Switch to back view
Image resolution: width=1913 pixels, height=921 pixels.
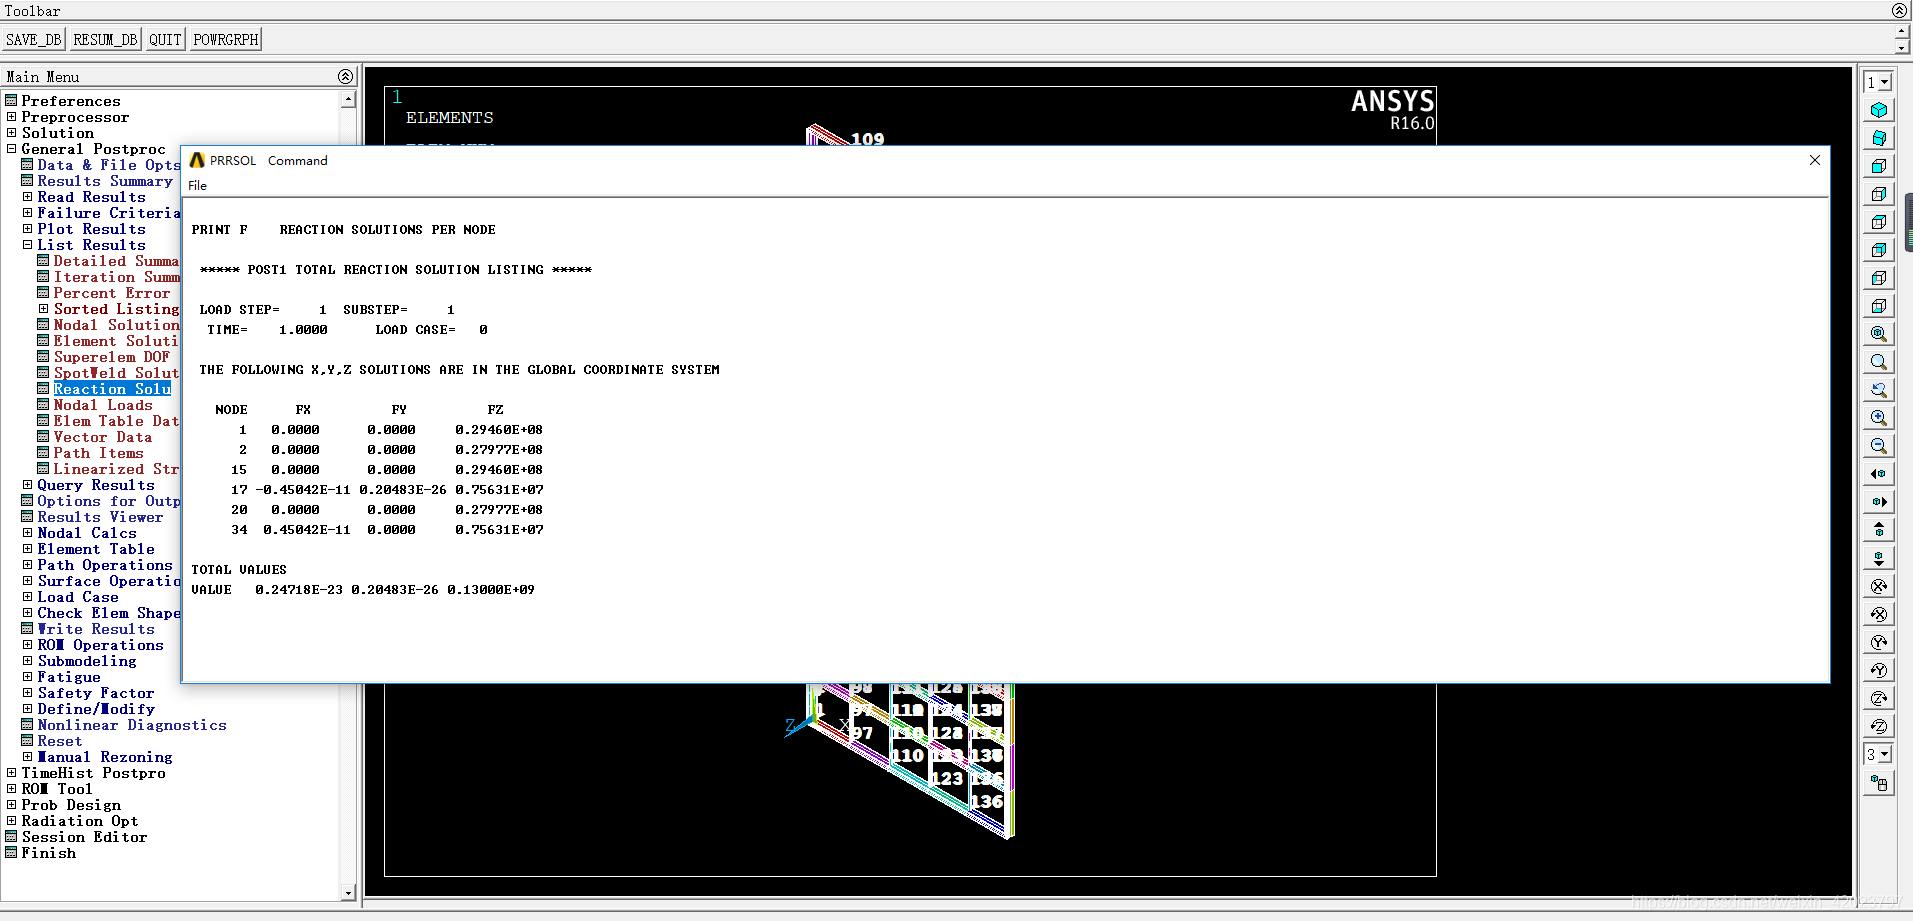(1878, 250)
